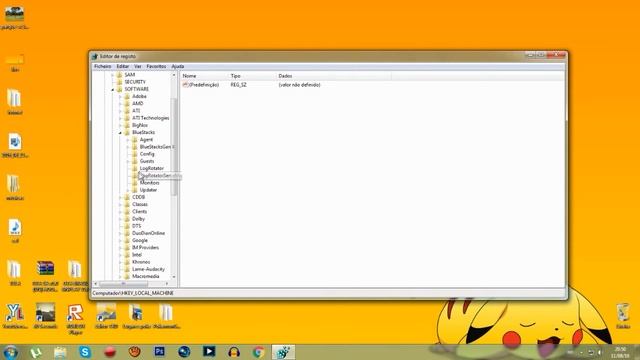Select the Config subkey folder icon
640x360 pixels.
(135, 154)
